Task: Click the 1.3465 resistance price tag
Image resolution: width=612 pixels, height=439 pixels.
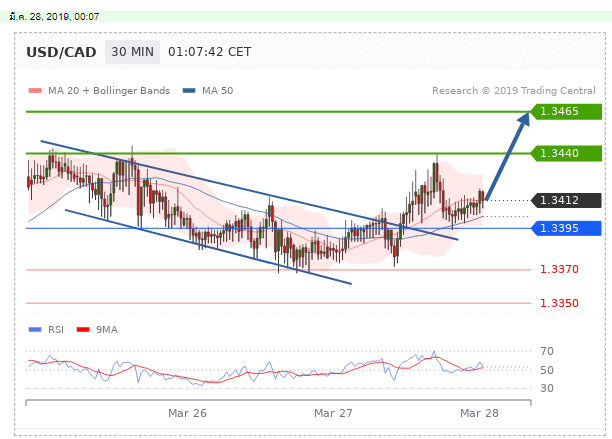Action: pyautogui.click(x=566, y=112)
